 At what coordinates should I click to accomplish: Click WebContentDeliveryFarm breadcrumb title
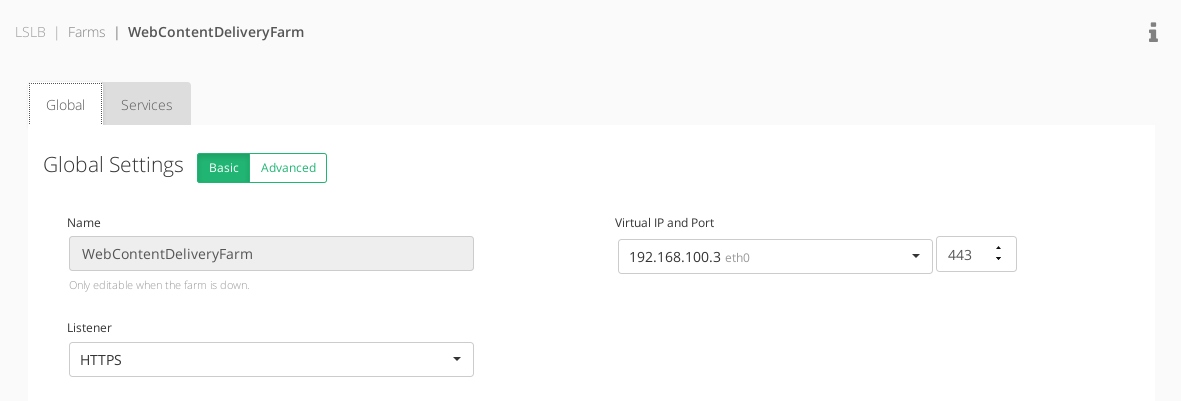pyautogui.click(x=216, y=32)
